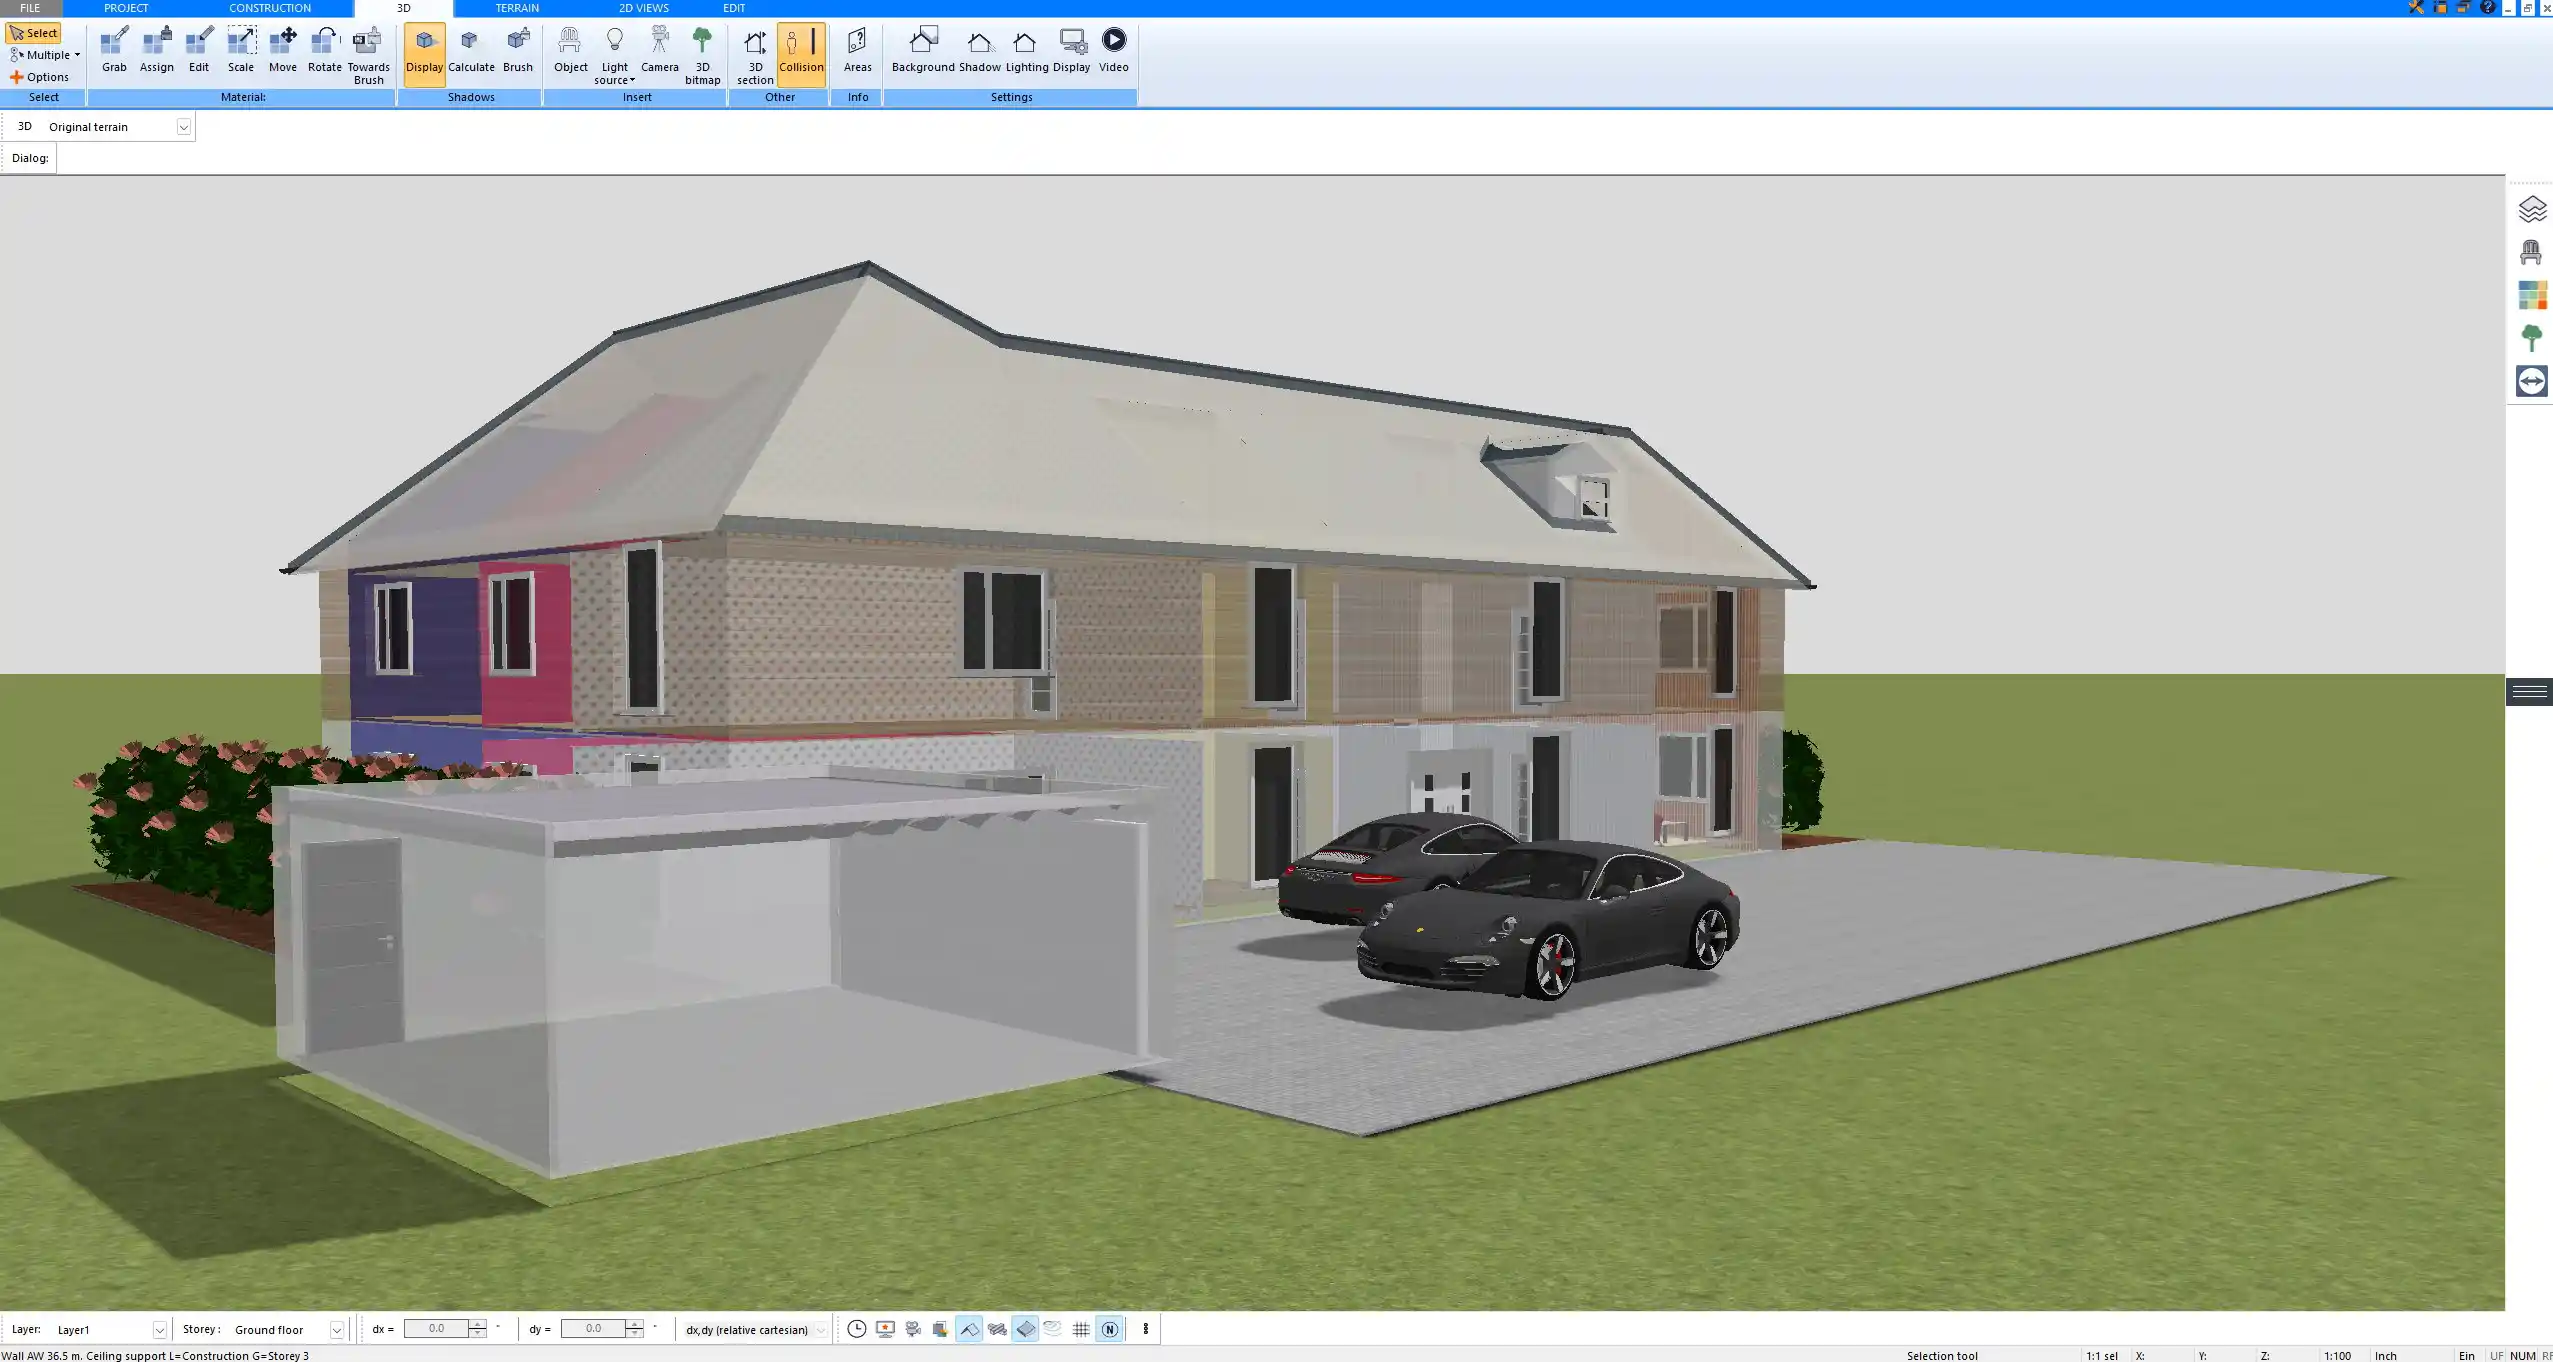The height and width of the screenshot is (1362, 2553).
Task: Open the Original terrain dropdown
Action: click(184, 126)
